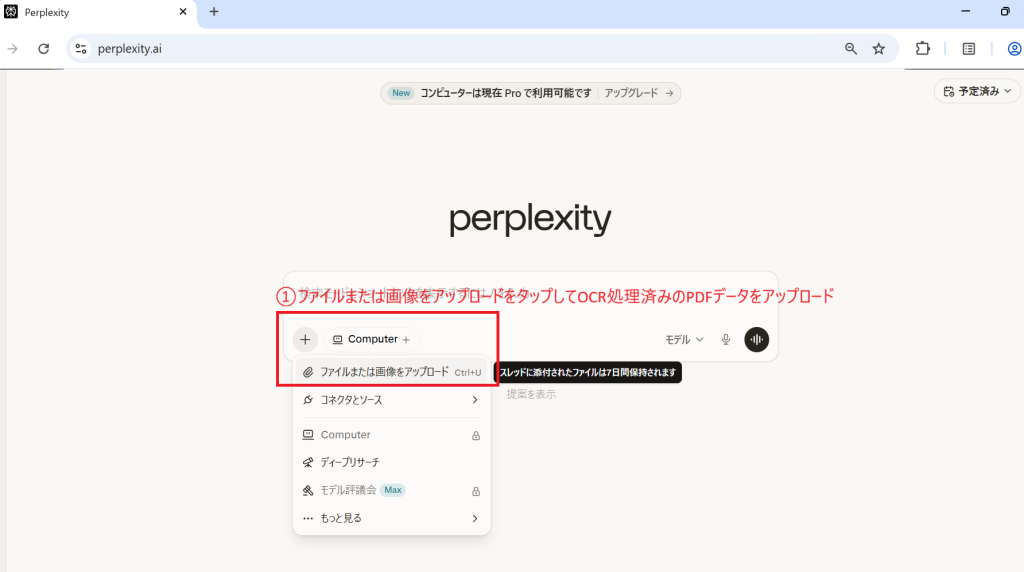Select ファイルまたは画像をアップロード menu item
This screenshot has width=1024, height=572.
tap(385, 372)
